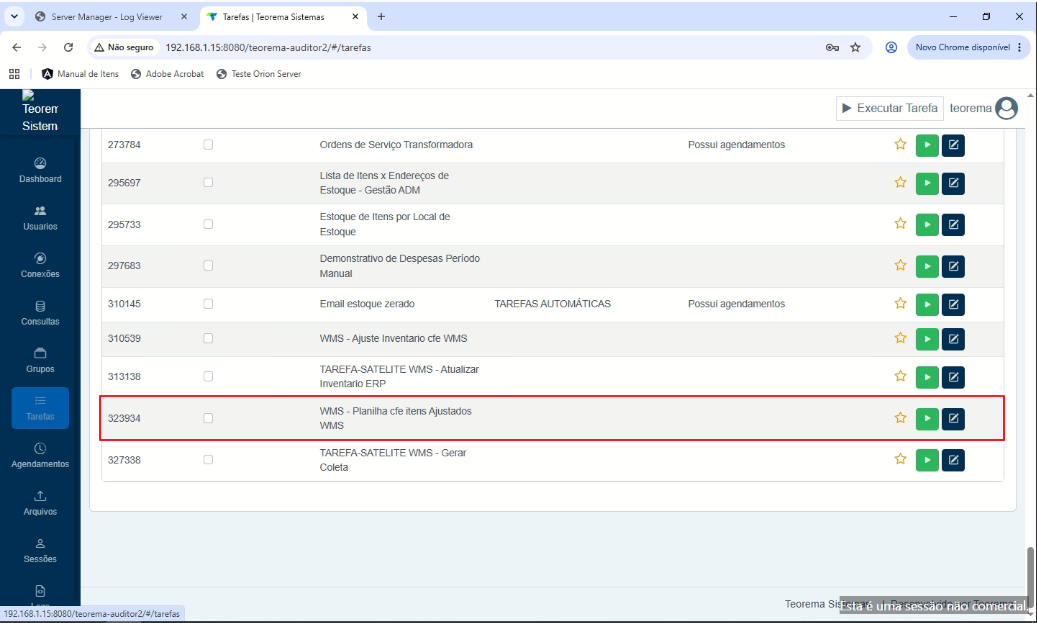Viewport: 1037px width, 623px height.
Task: Open Arquivos in the sidebar
Action: pyautogui.click(x=40, y=503)
